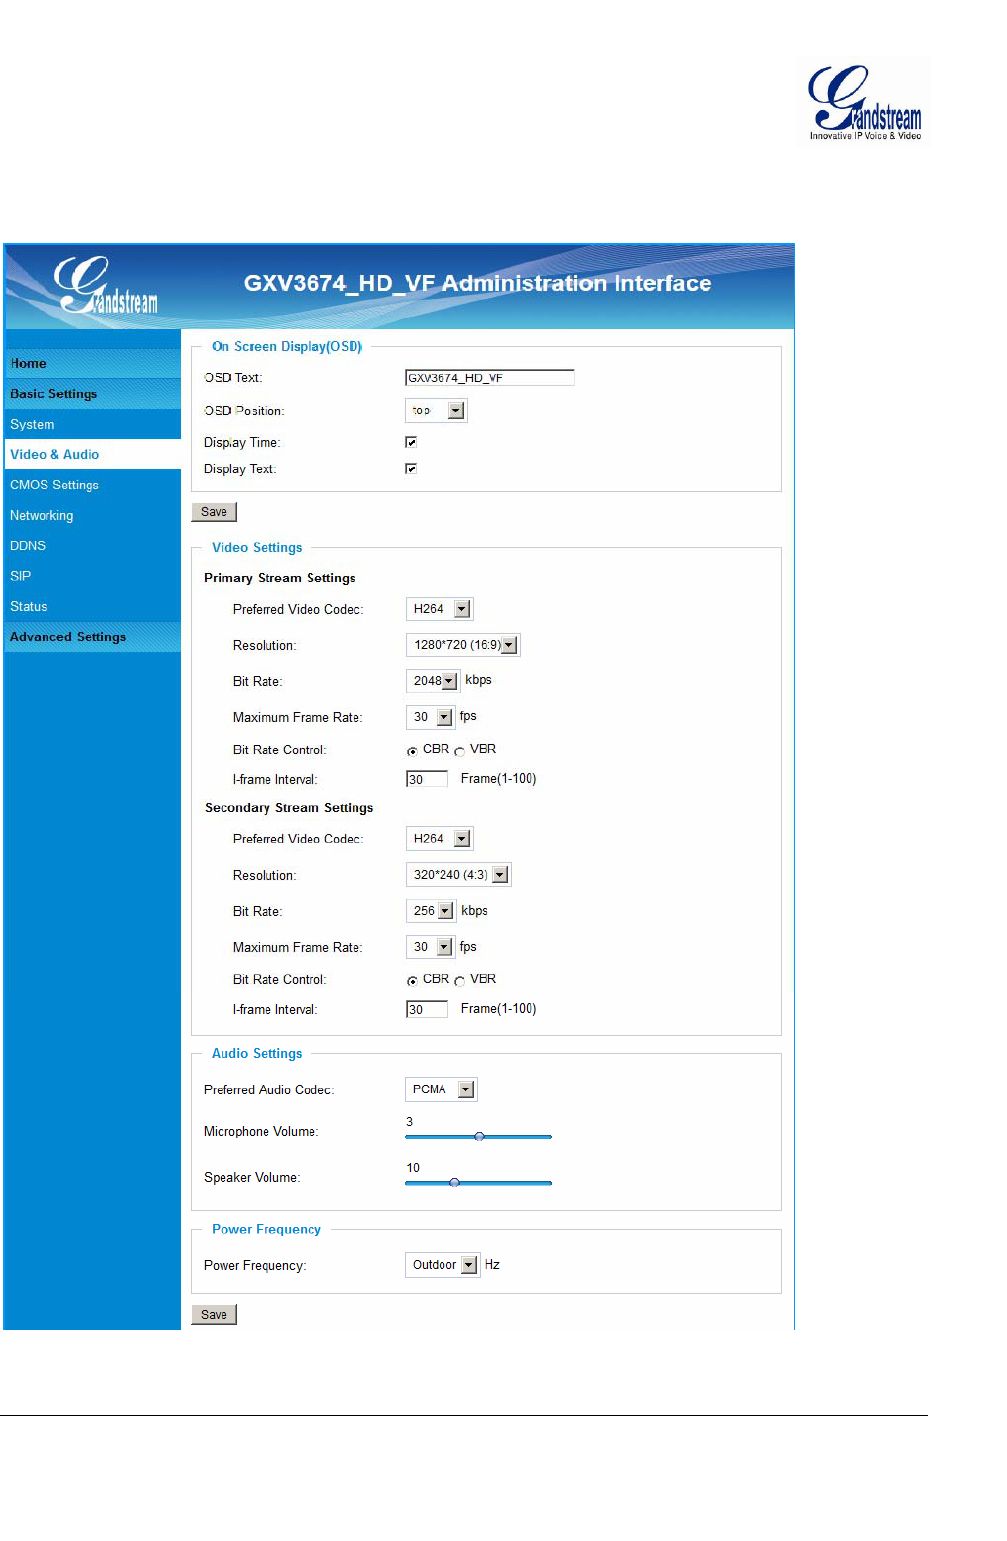Open the Preferred Audio Codec PCMA dropdown

point(441,1089)
